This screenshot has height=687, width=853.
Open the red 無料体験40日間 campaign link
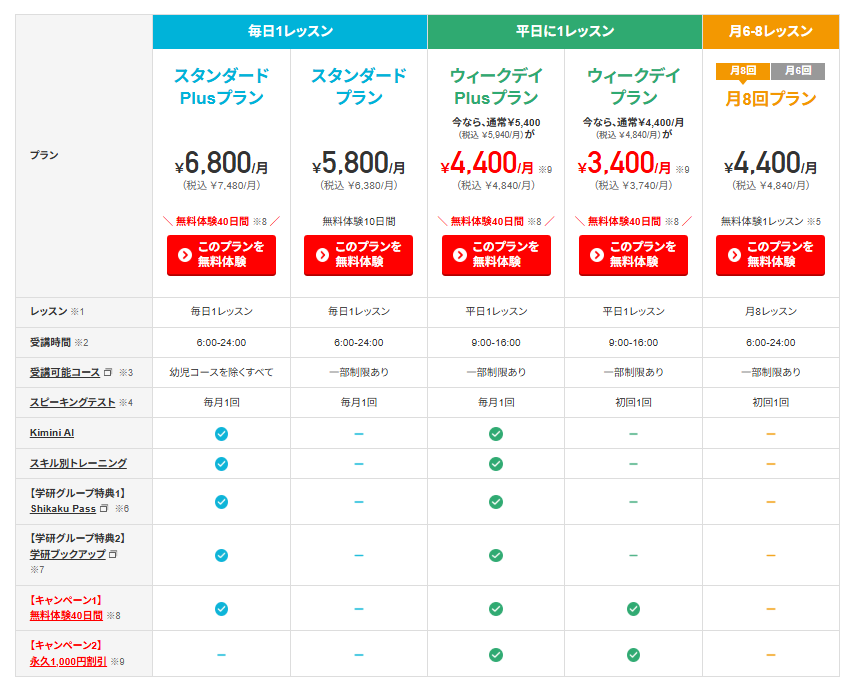pos(66,616)
